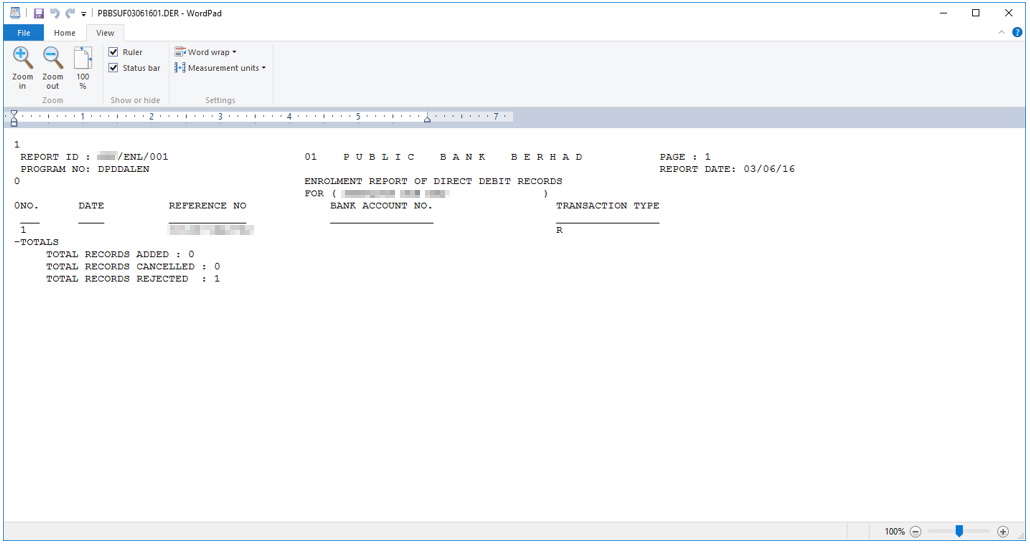Open Customize Quick Access Toolbar arrow
This screenshot has width=1030, height=544.
coord(83,14)
